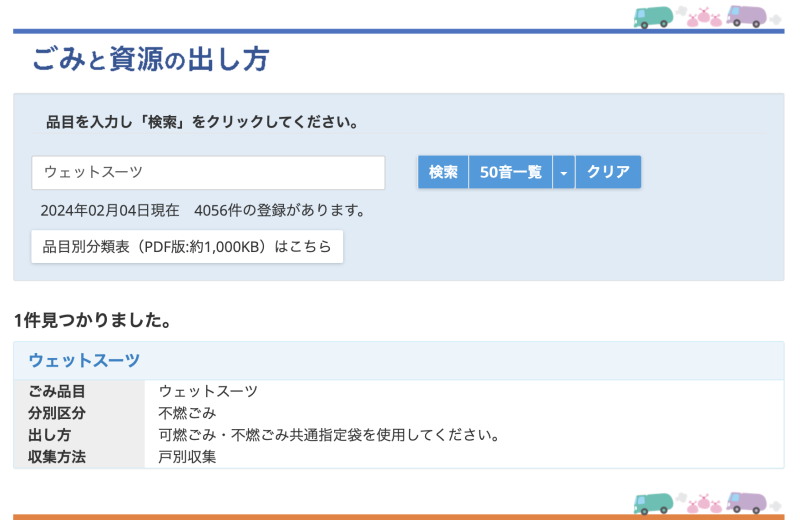Image resolution: width=800 pixels, height=525 pixels.
Task: Click the 出し方 instruction text about 指定袋
Action: click(328, 436)
